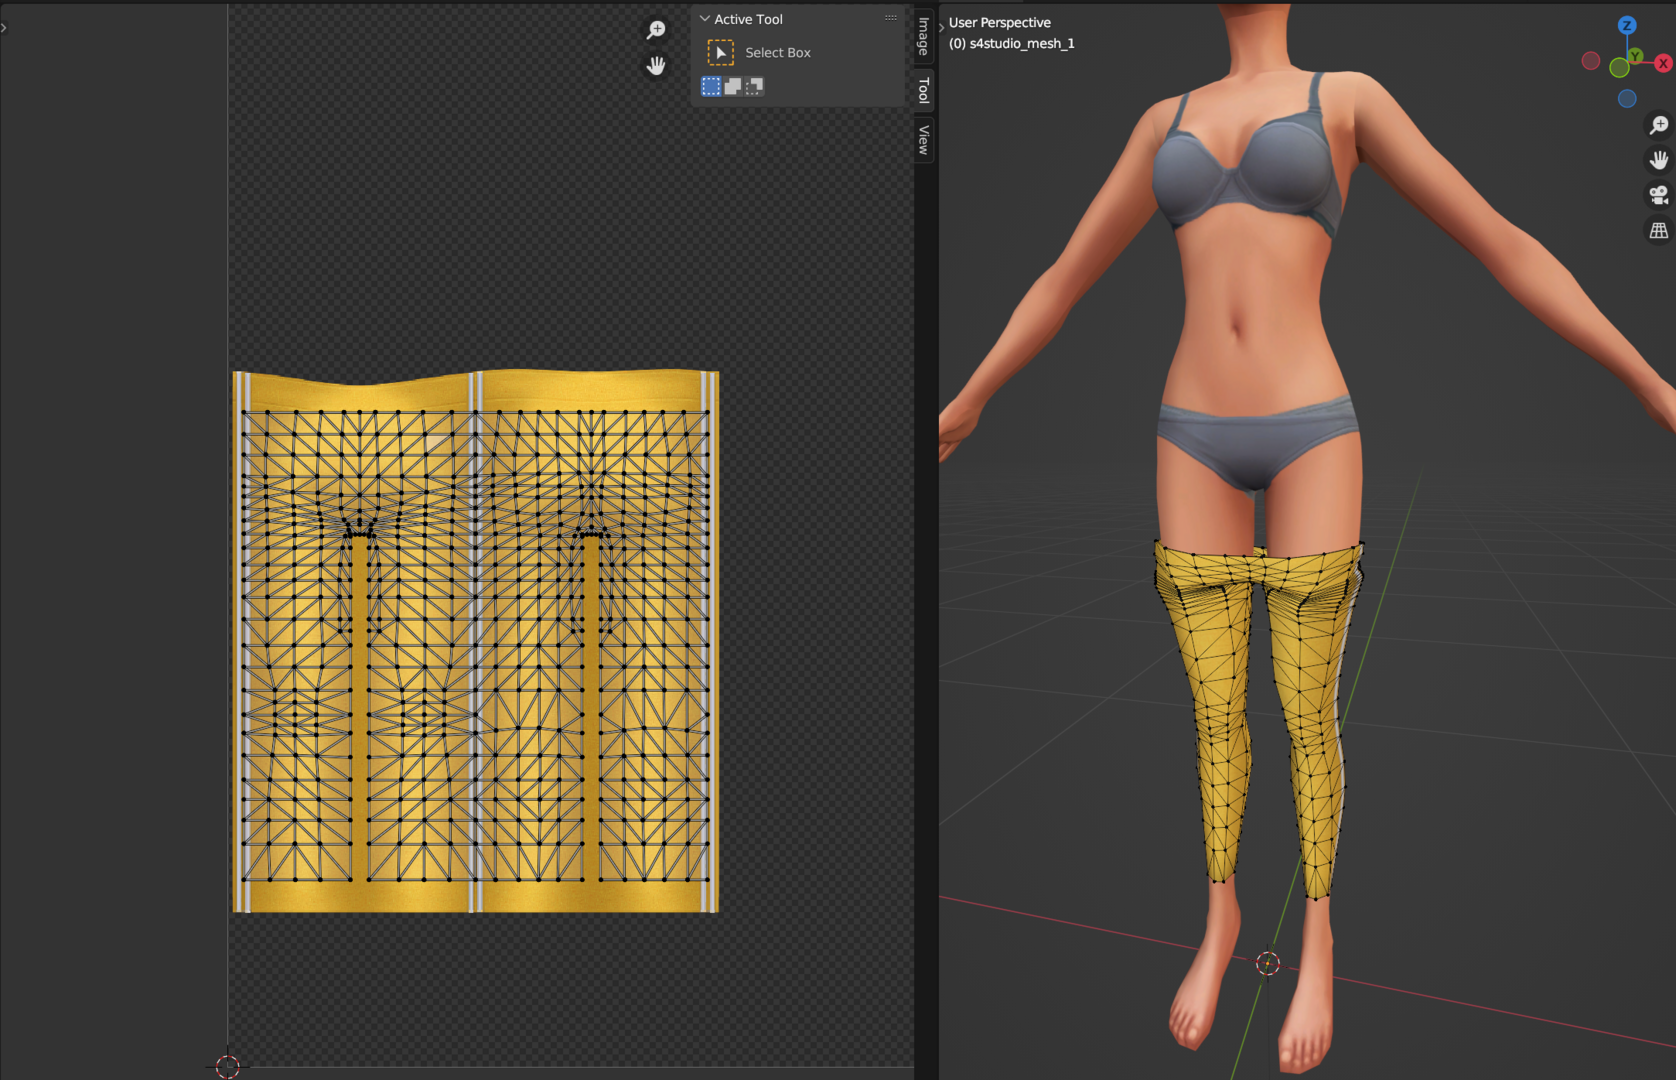Click the UV editor pan hand icon
The height and width of the screenshot is (1080, 1676).
click(x=656, y=65)
